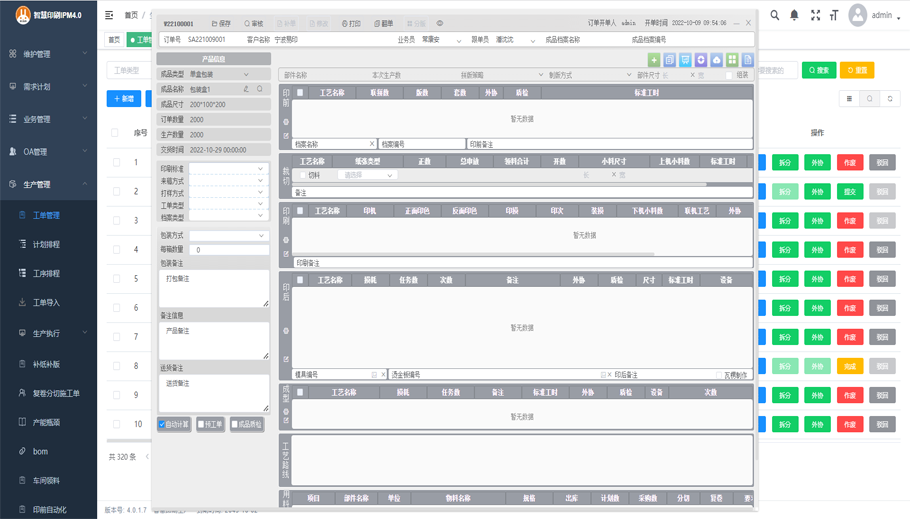Collapse the sidebar with the hamburger icon
910x519 pixels.
click(x=110, y=16)
